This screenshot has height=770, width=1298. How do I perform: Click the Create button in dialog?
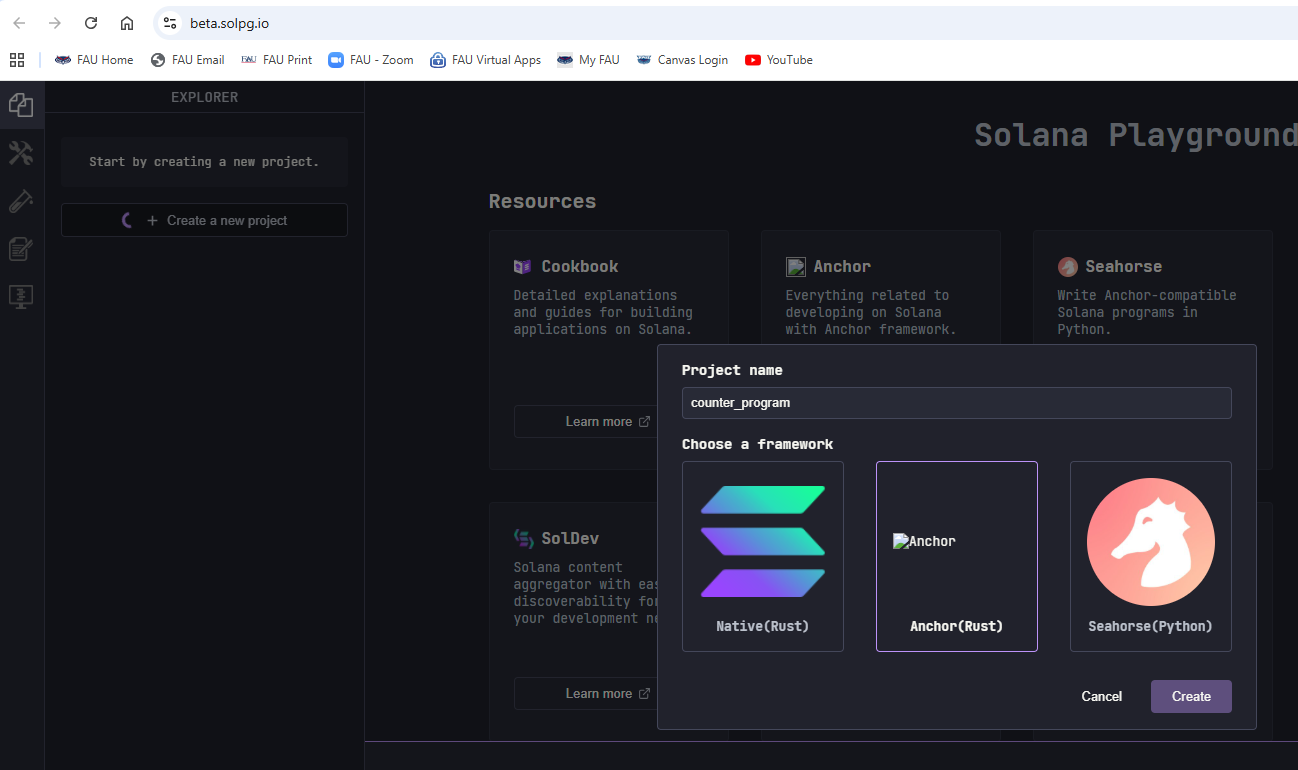pos(1191,696)
